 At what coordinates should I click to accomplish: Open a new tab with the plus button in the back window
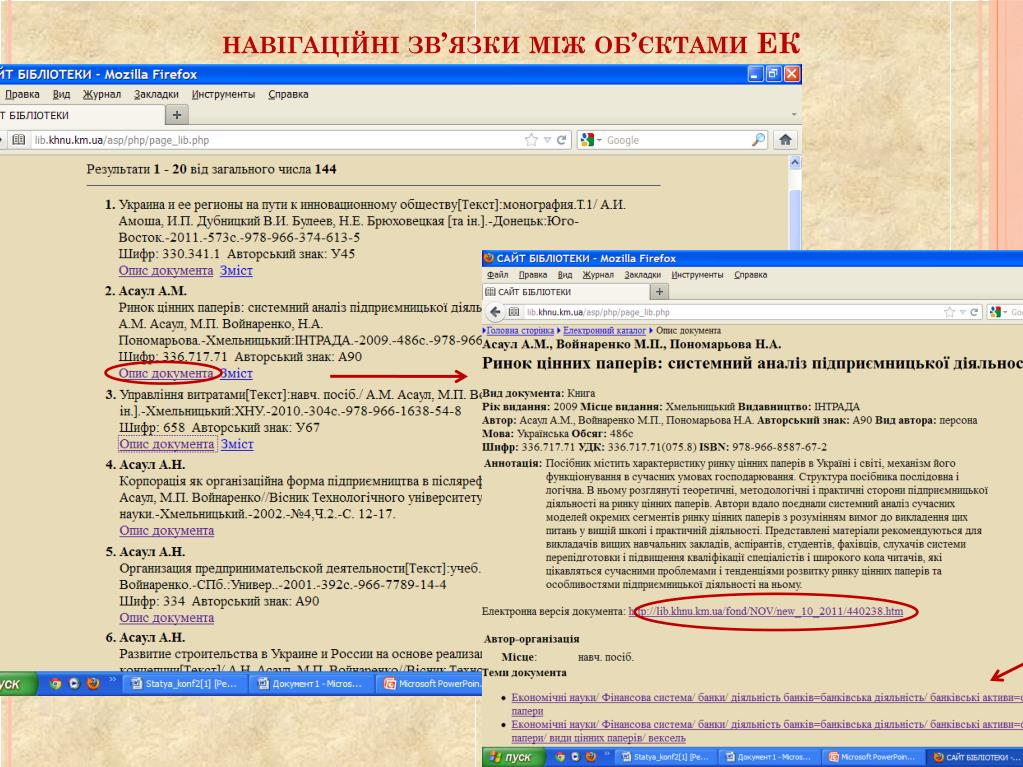tap(176, 115)
